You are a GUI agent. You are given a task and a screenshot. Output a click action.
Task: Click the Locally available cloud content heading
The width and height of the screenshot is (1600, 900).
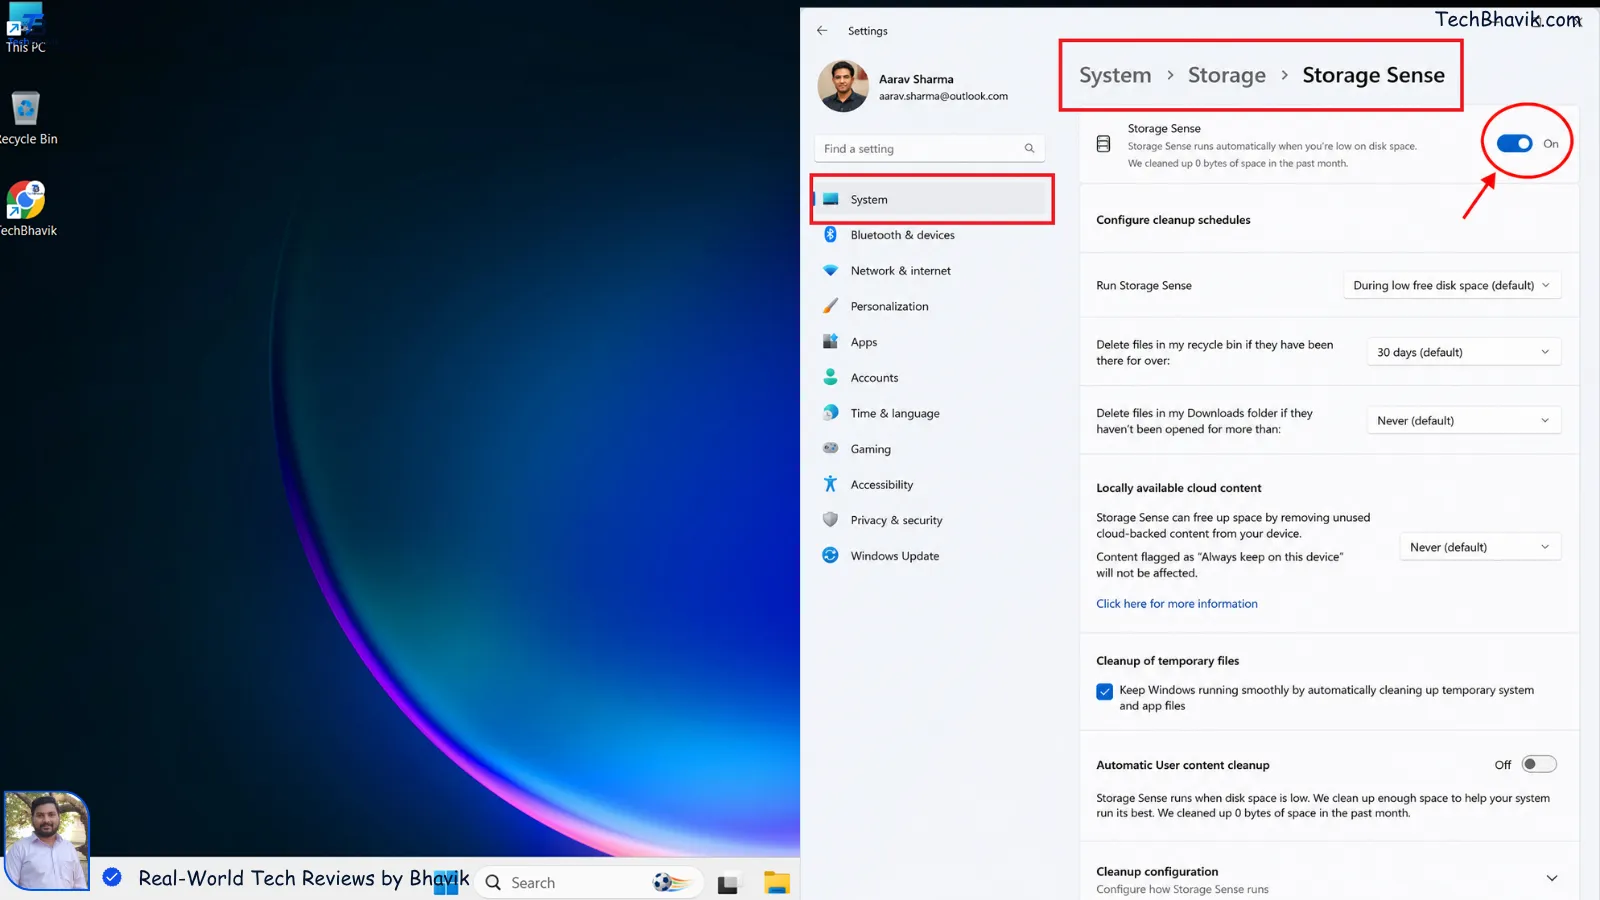(1179, 488)
